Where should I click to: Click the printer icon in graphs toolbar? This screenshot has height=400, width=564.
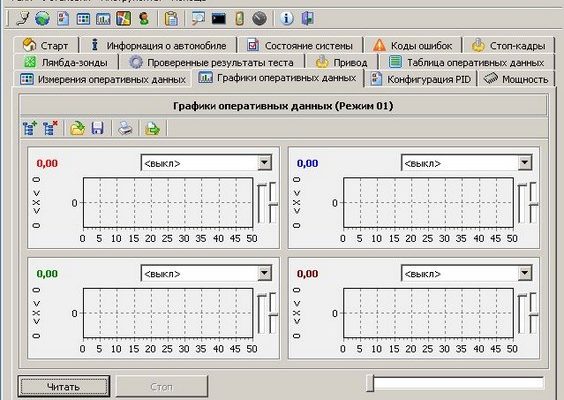click(125, 128)
